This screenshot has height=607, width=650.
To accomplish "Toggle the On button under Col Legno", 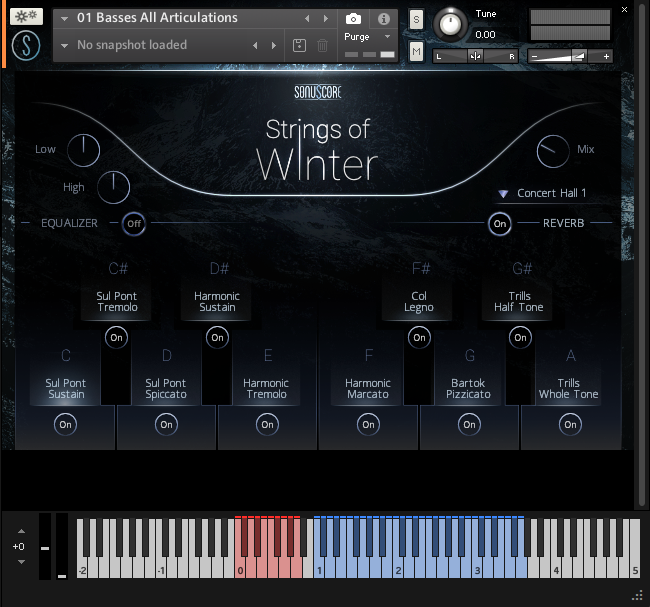I will point(419,337).
